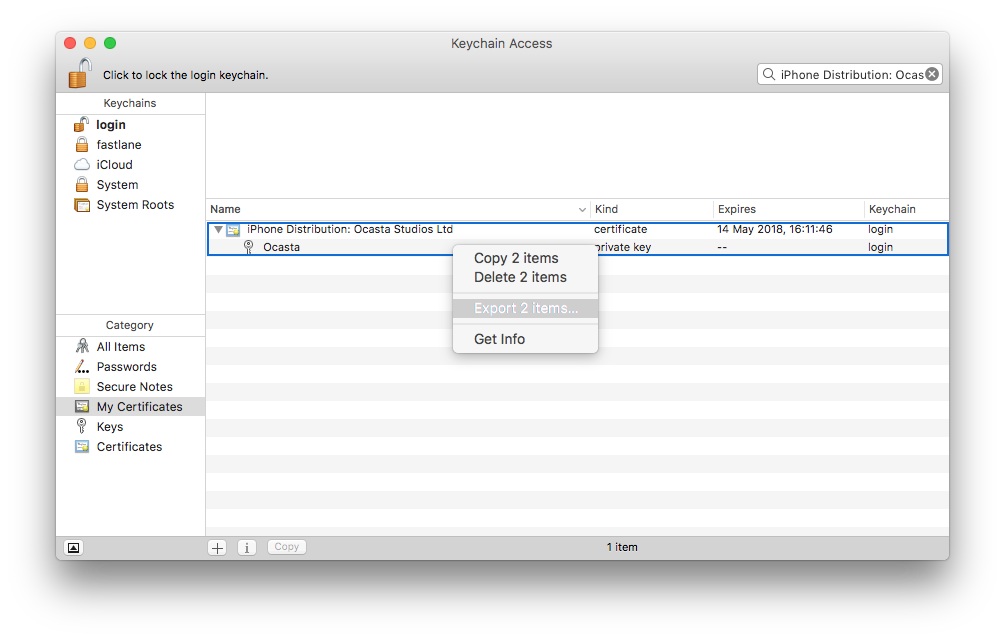Click the info (i) button
The image size is (1005, 640).
(x=247, y=548)
